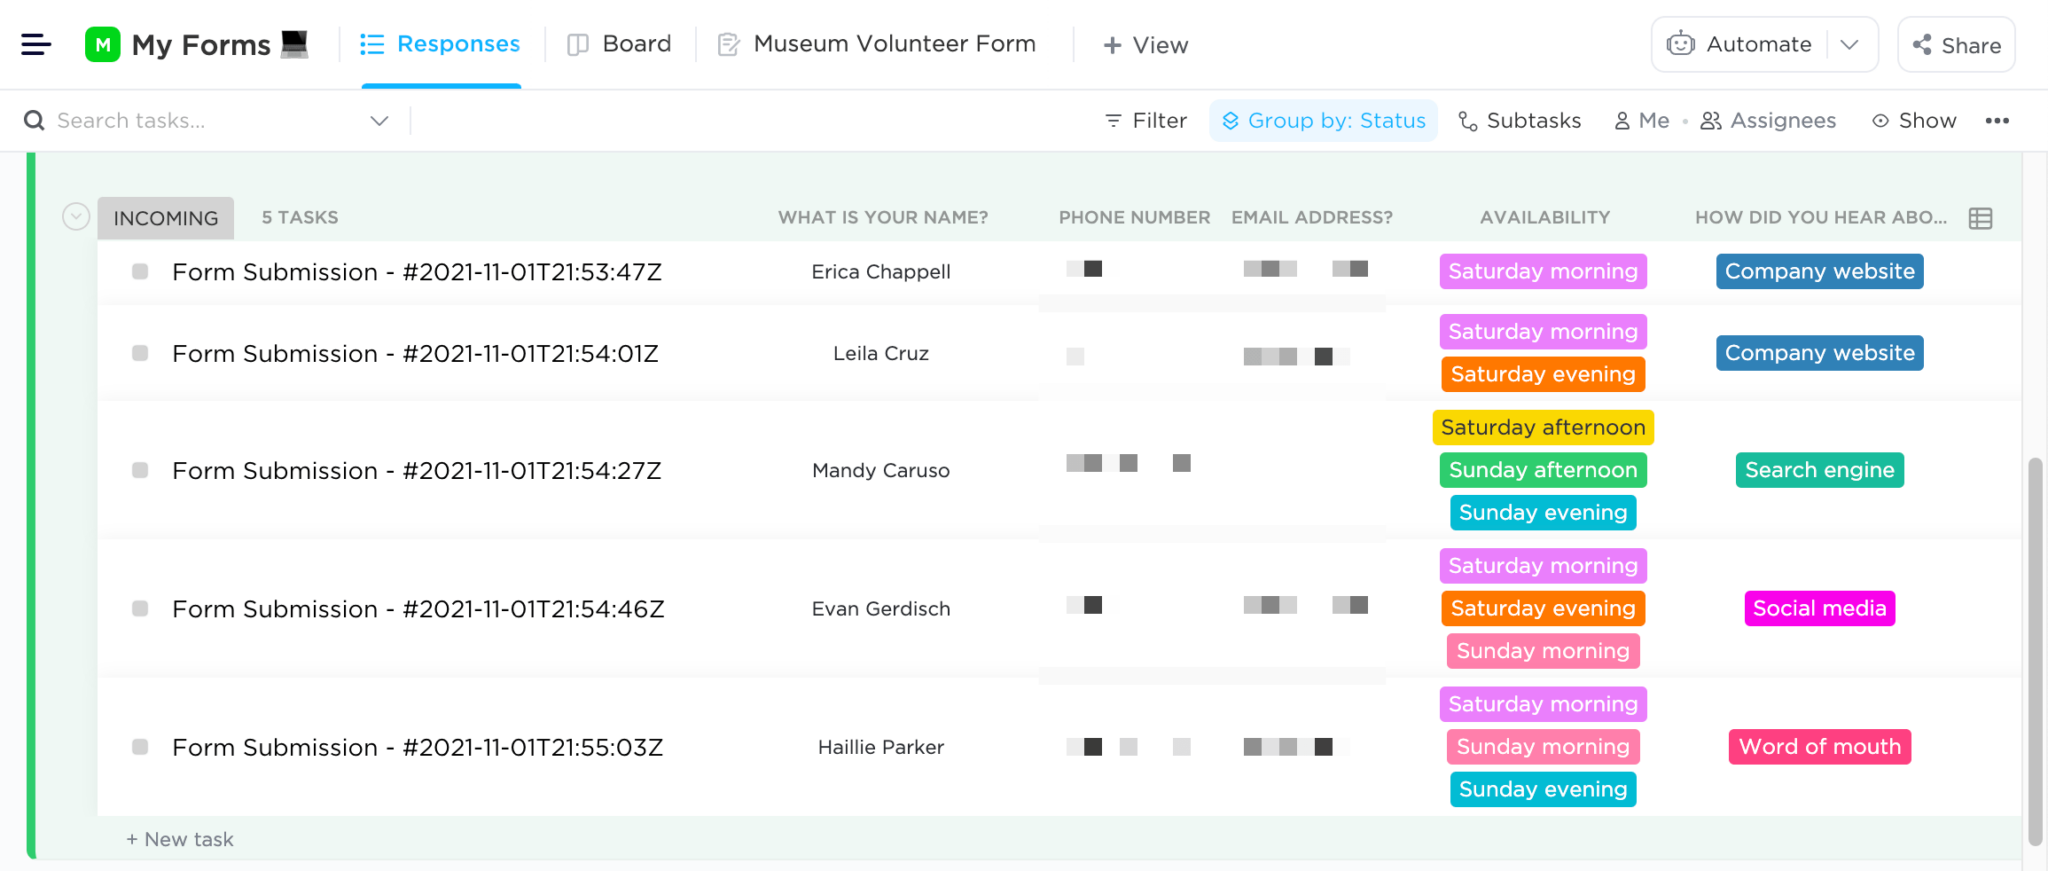The height and width of the screenshot is (871, 2048).
Task: Click status box for Erica Chappell submission
Action: point(140,272)
